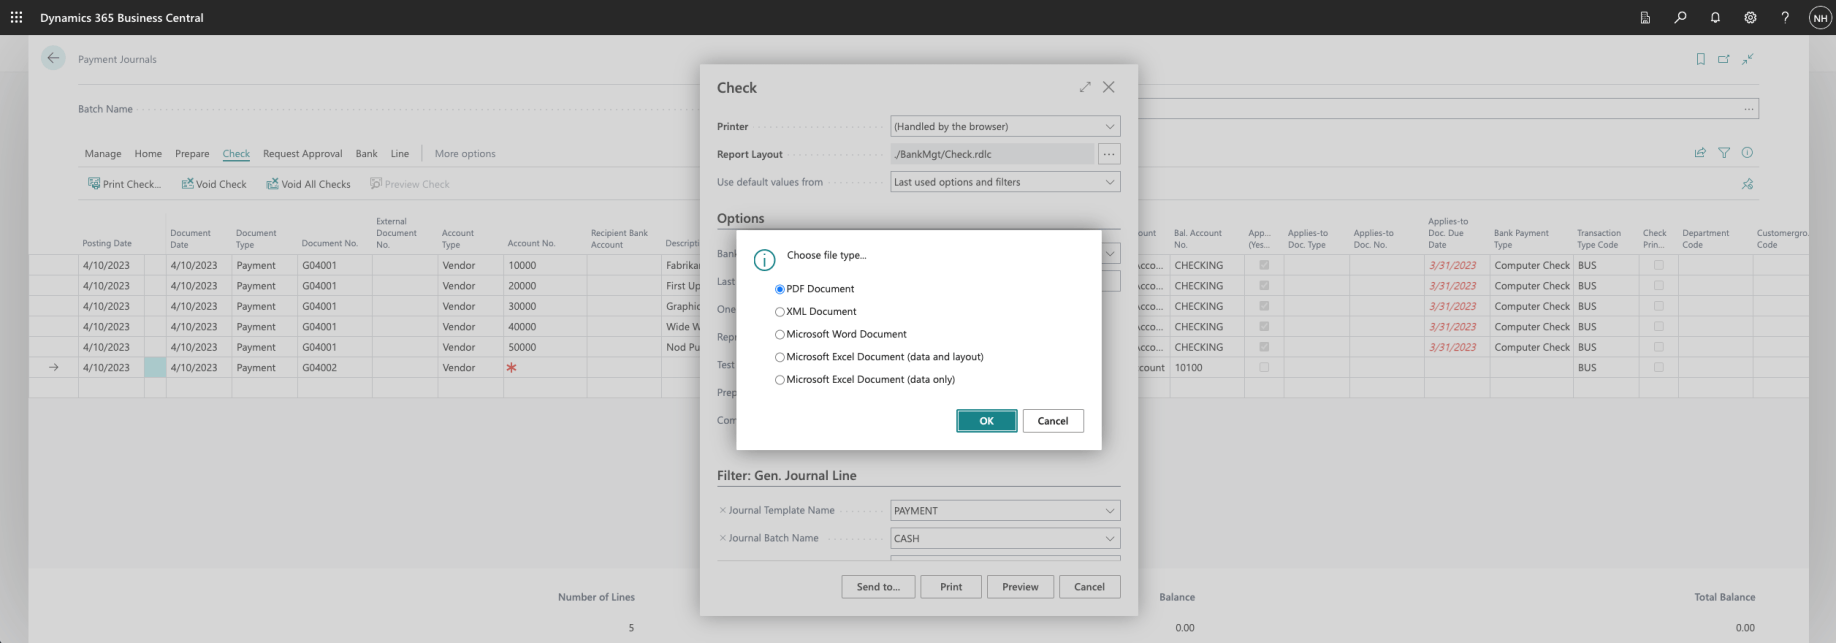Click the Send to... button
Screen dimensions: 1836x643
878,587
